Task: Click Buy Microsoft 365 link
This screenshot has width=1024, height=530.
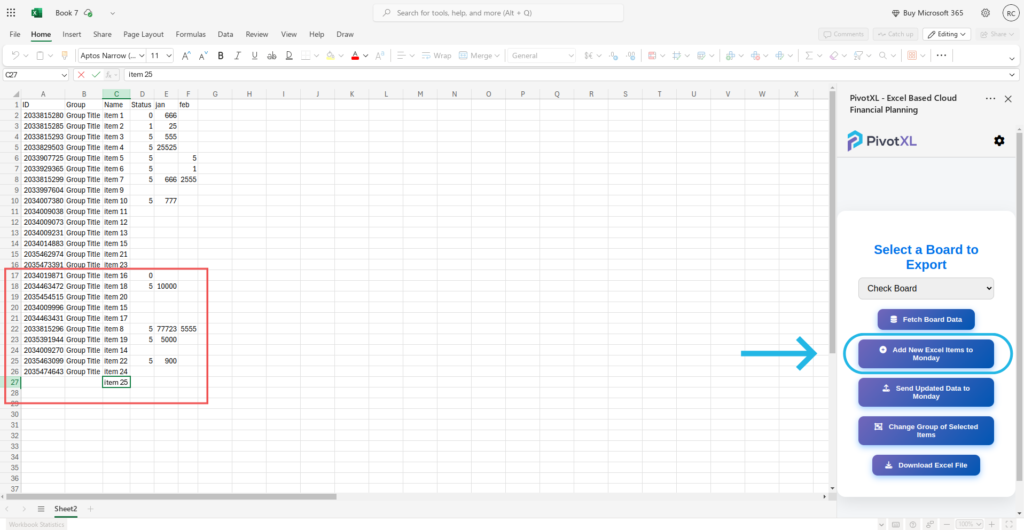Action: point(927,13)
